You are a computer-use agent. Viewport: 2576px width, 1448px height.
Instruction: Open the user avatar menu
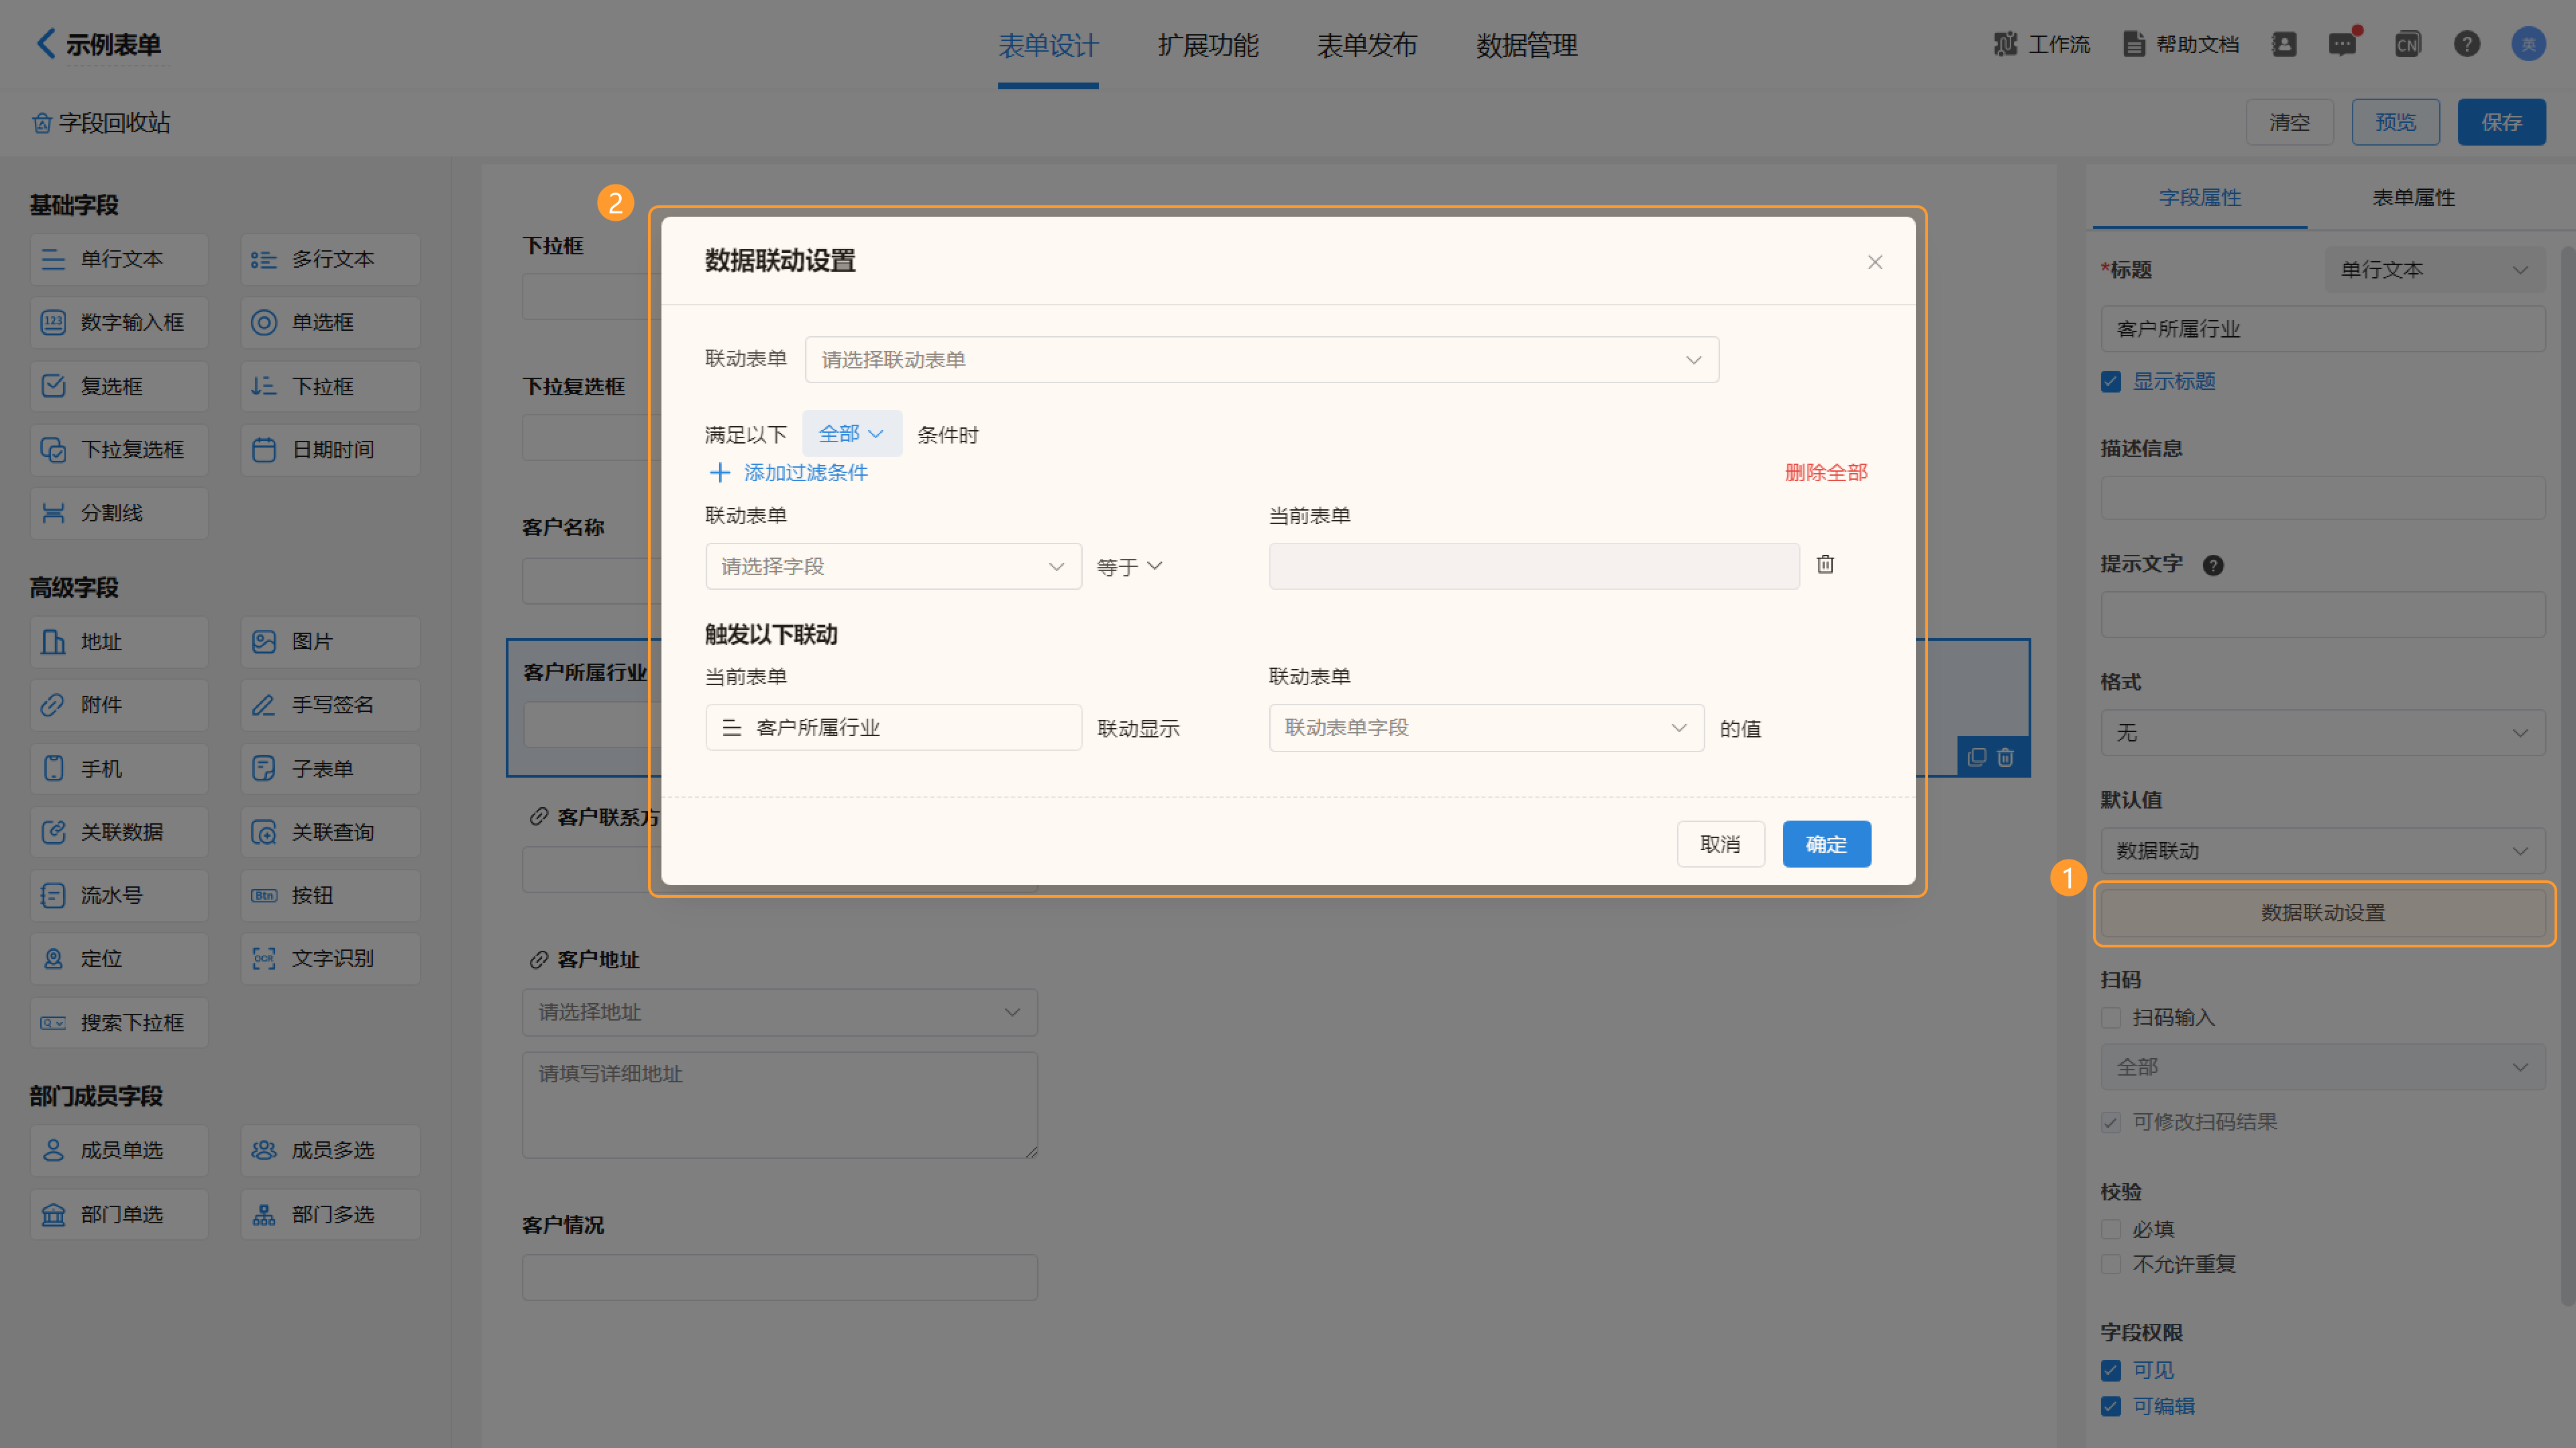coord(2528,44)
